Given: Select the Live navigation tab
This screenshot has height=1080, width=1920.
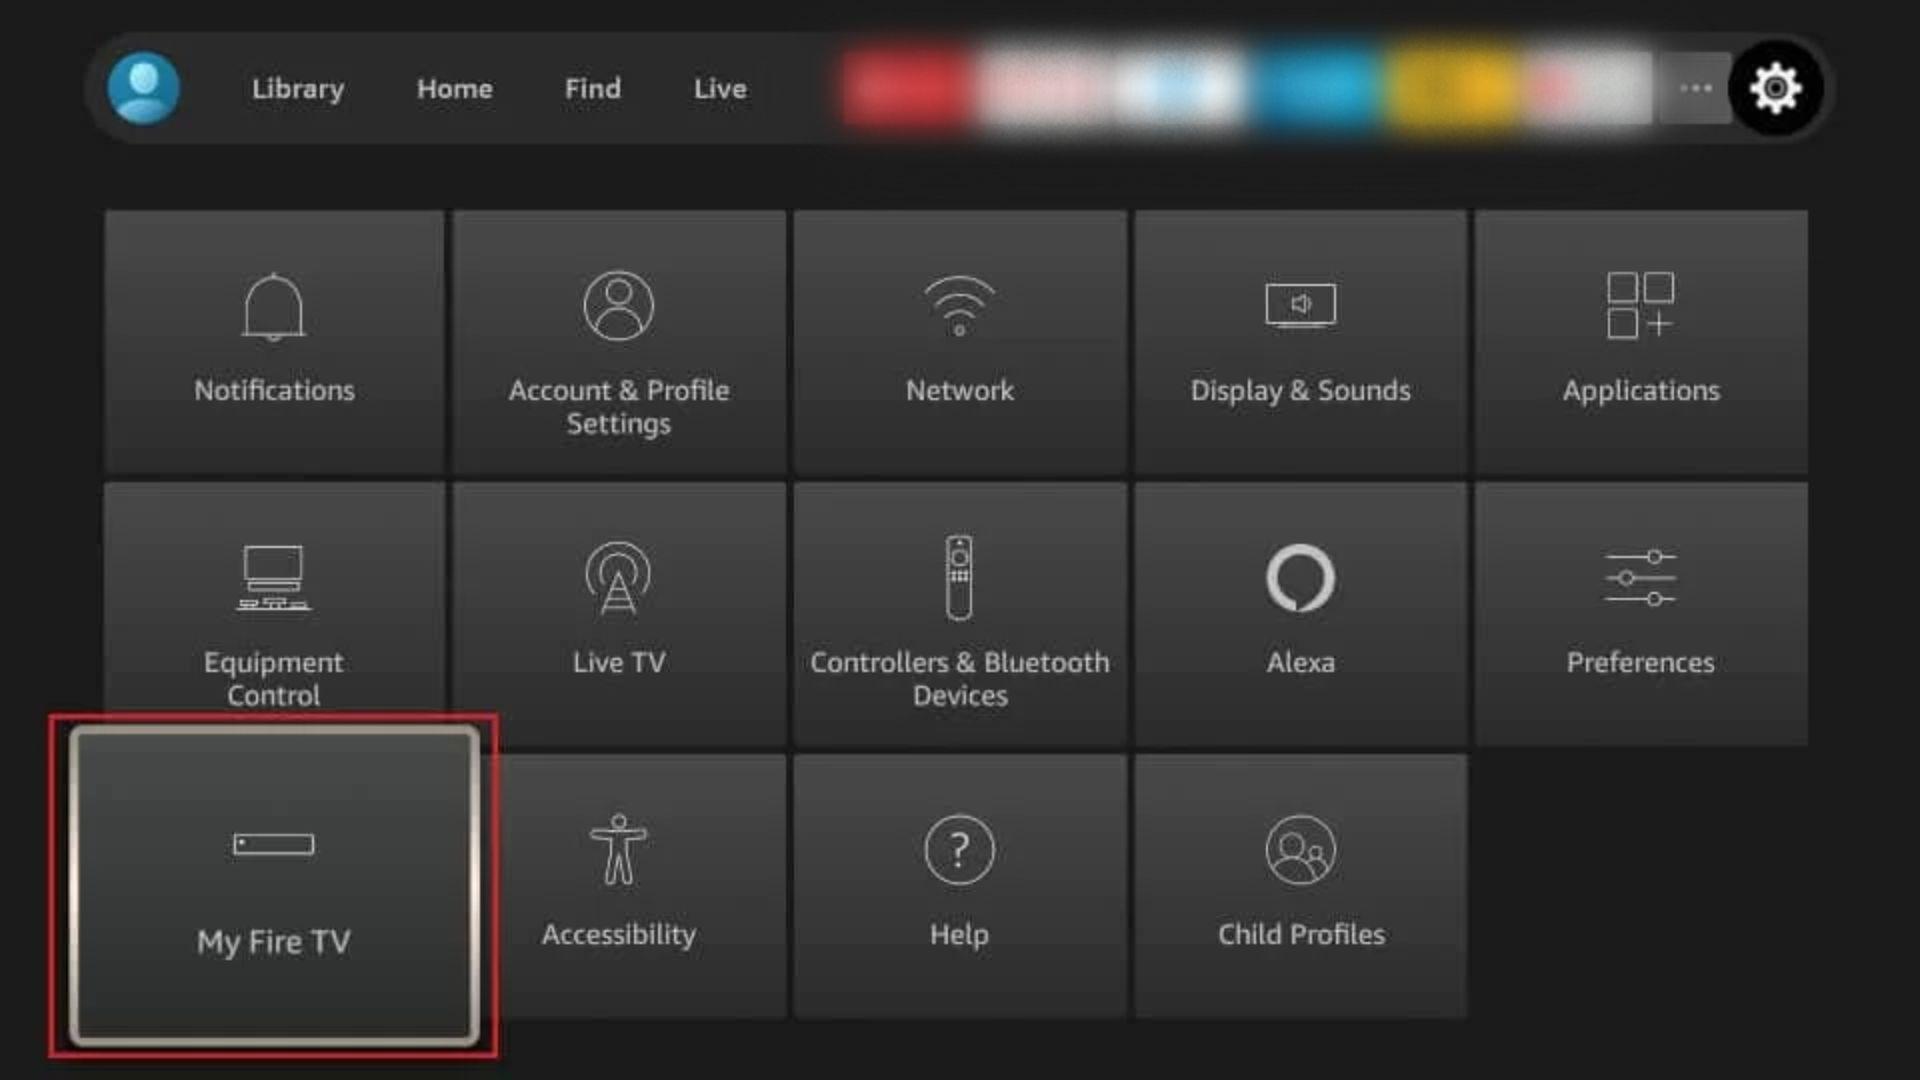Looking at the screenshot, I should coord(720,88).
